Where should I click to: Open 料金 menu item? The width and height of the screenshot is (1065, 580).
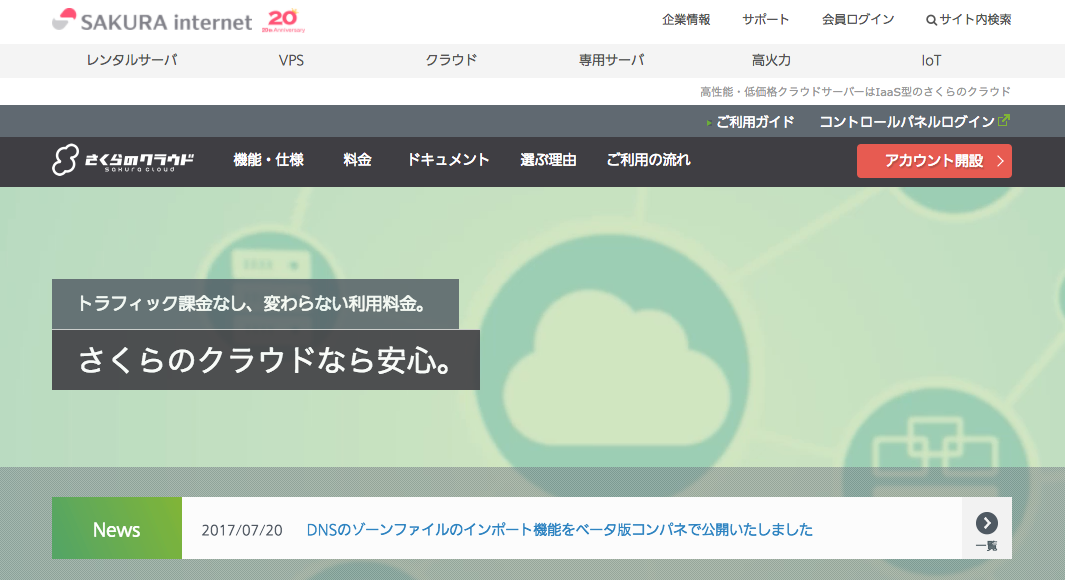pyautogui.click(x=357, y=160)
